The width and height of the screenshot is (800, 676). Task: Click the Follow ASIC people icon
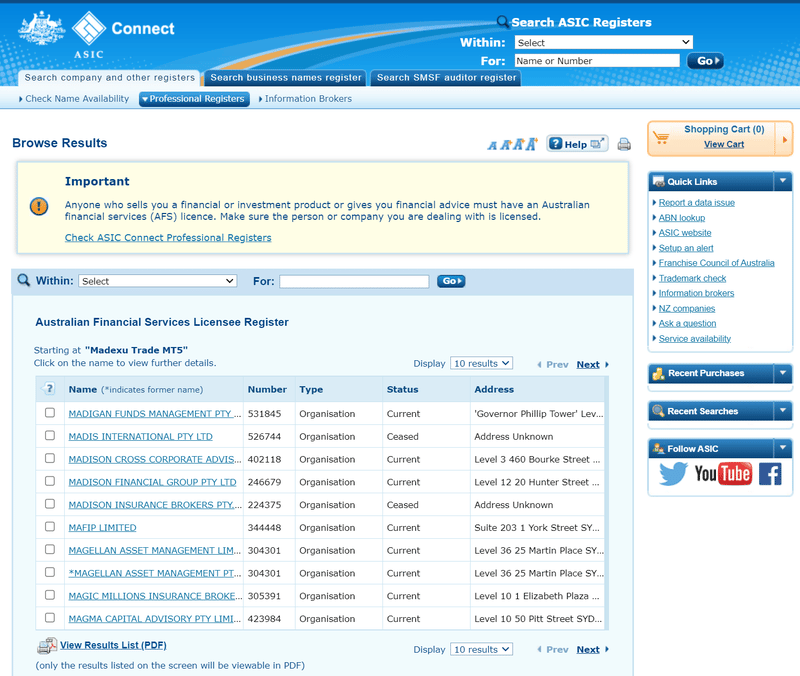pyautogui.click(x=659, y=448)
